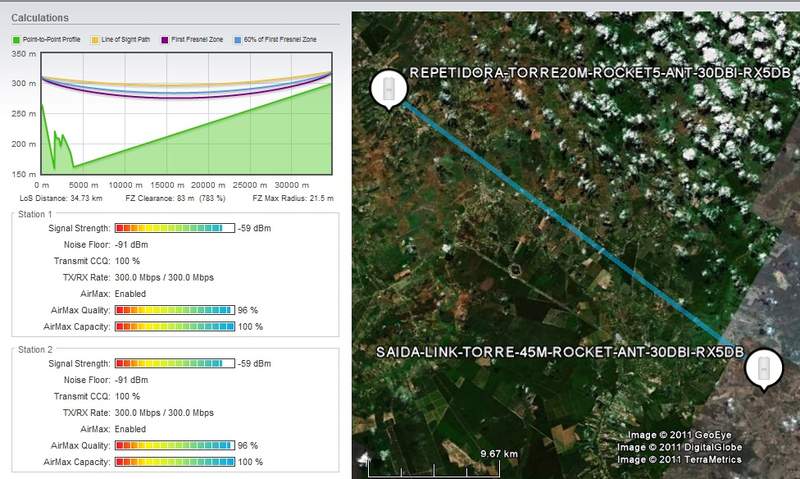Click Station 1 AirMax Enabled value
Screen dimensions: 800x479
pyautogui.click(x=130, y=294)
